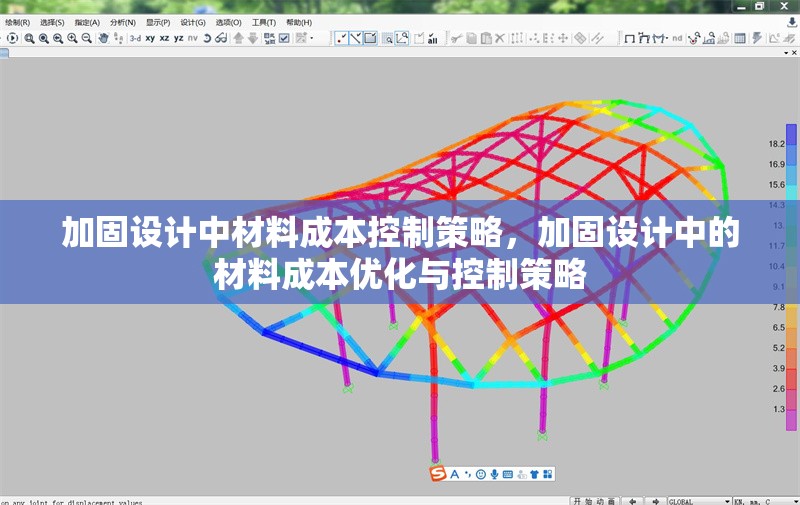Open the 工具(T) menu
Image resolution: width=800 pixels, height=505 pixels.
point(264,22)
